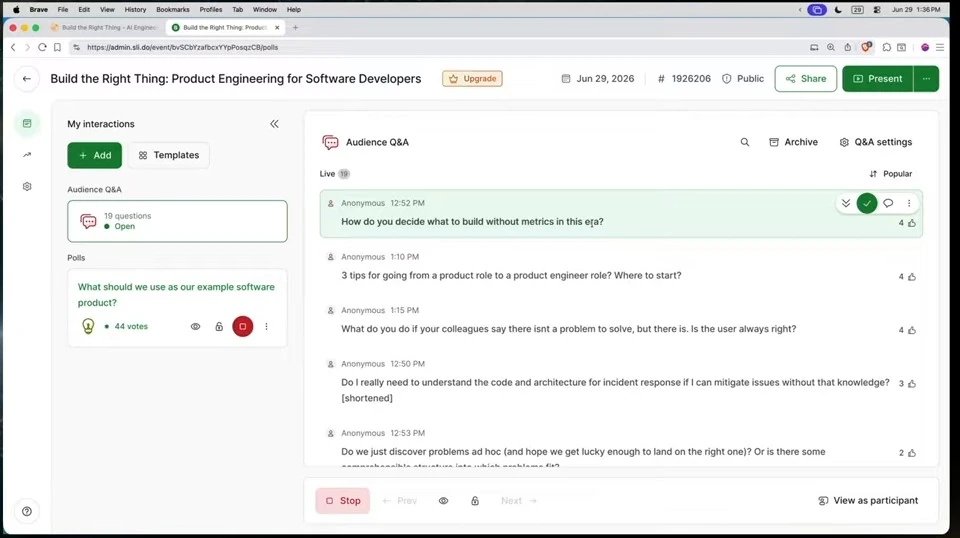Toggle the poll voting lock icon
Viewport: 960px width, 538px height.
(219, 326)
